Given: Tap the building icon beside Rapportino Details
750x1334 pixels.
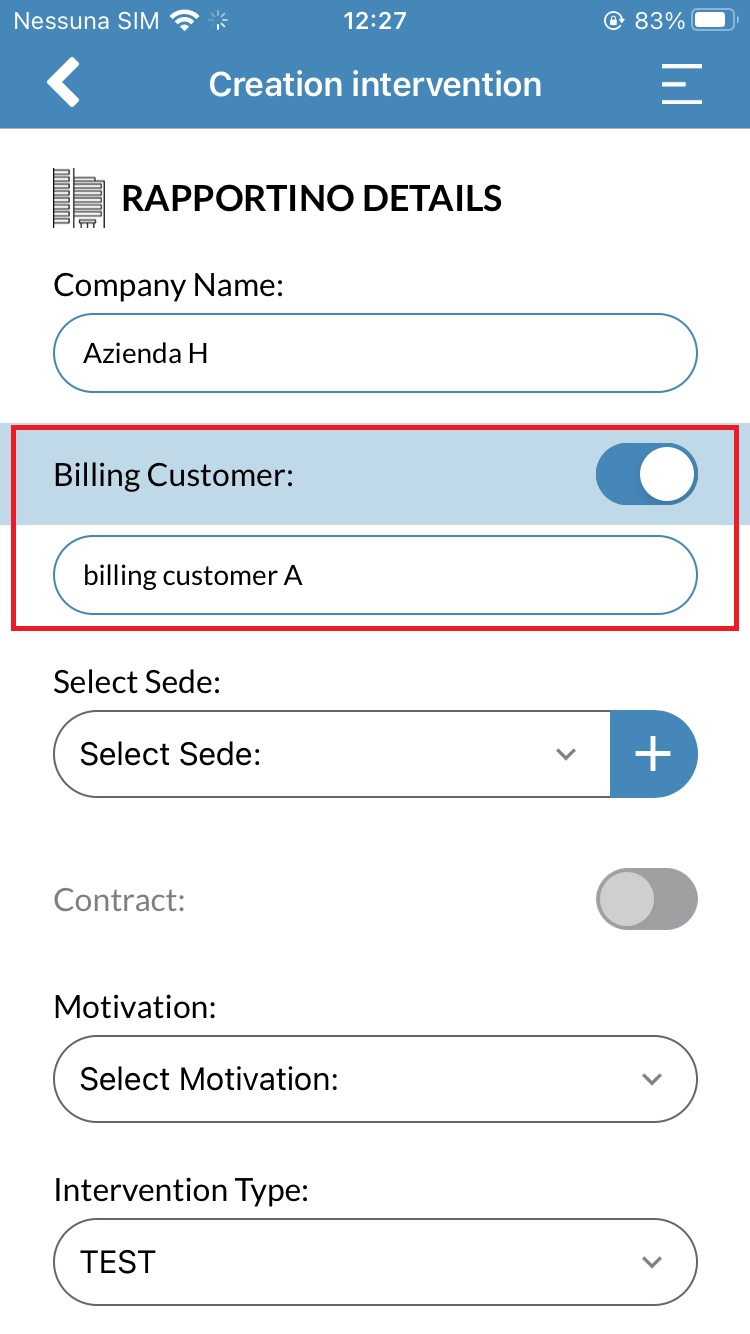Looking at the screenshot, I should pos(78,198).
